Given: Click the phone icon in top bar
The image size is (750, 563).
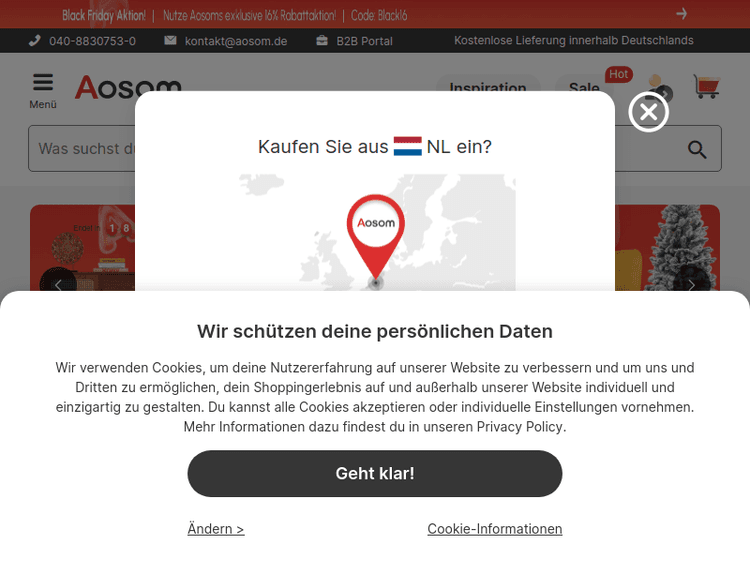Looking at the screenshot, I should (34, 41).
